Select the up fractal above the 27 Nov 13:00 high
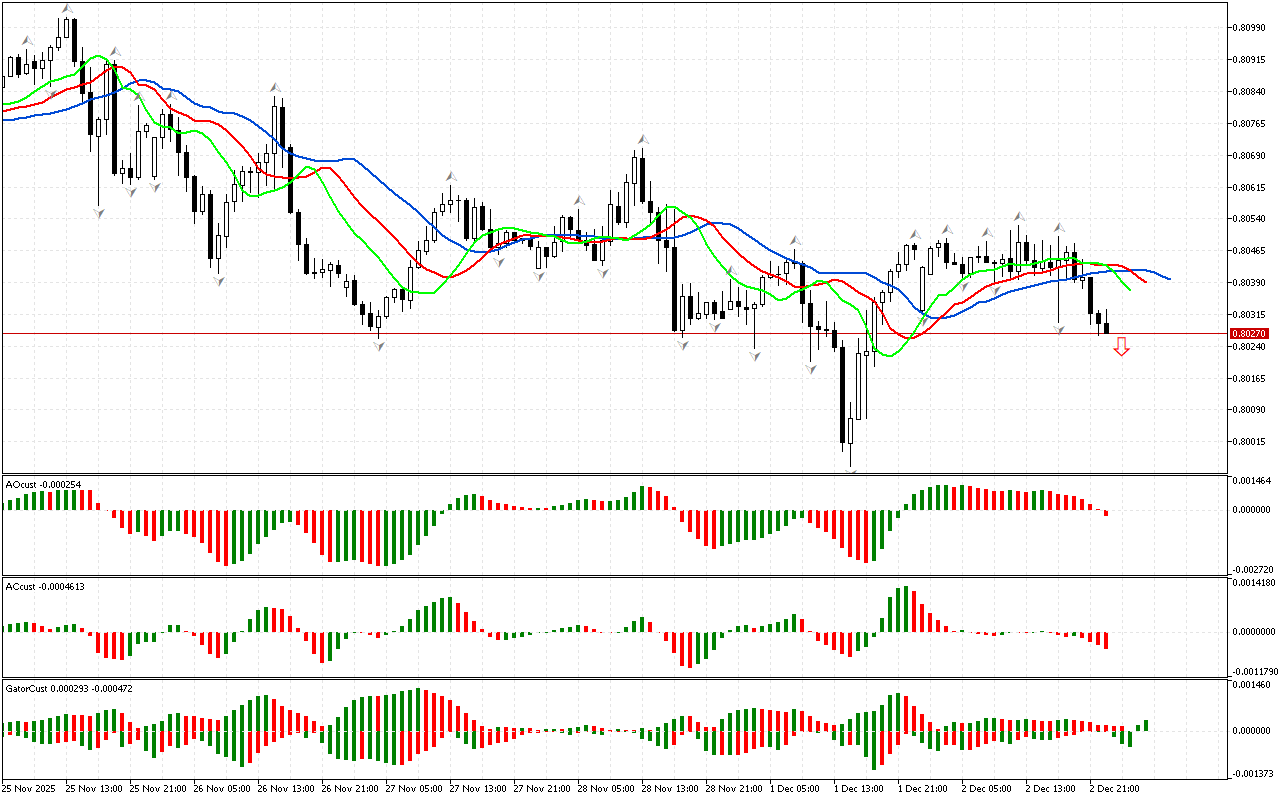Viewport: 1280px width, 800px height. (x=451, y=176)
